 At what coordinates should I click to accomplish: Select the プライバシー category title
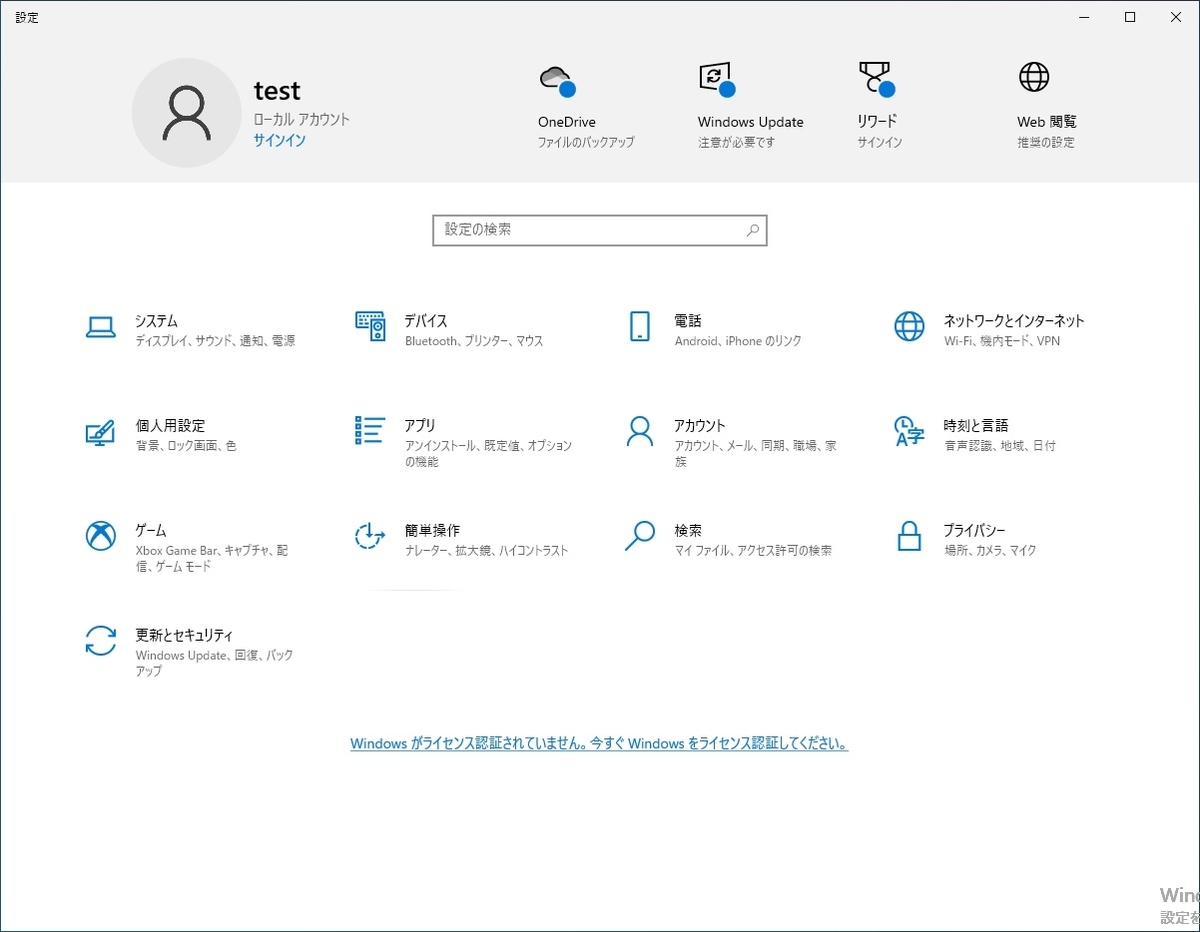(975, 531)
